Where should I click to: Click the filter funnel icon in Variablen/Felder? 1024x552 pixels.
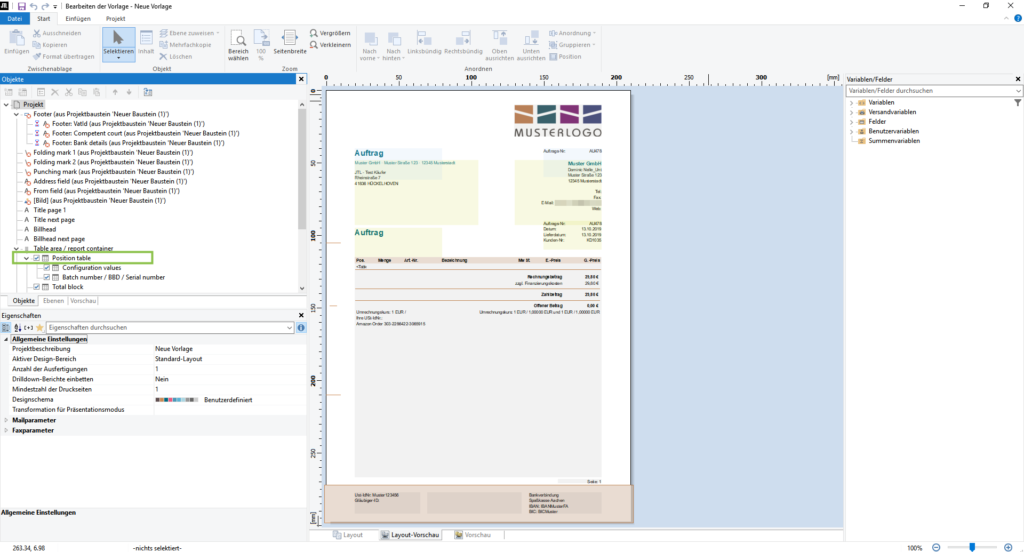tap(1017, 103)
